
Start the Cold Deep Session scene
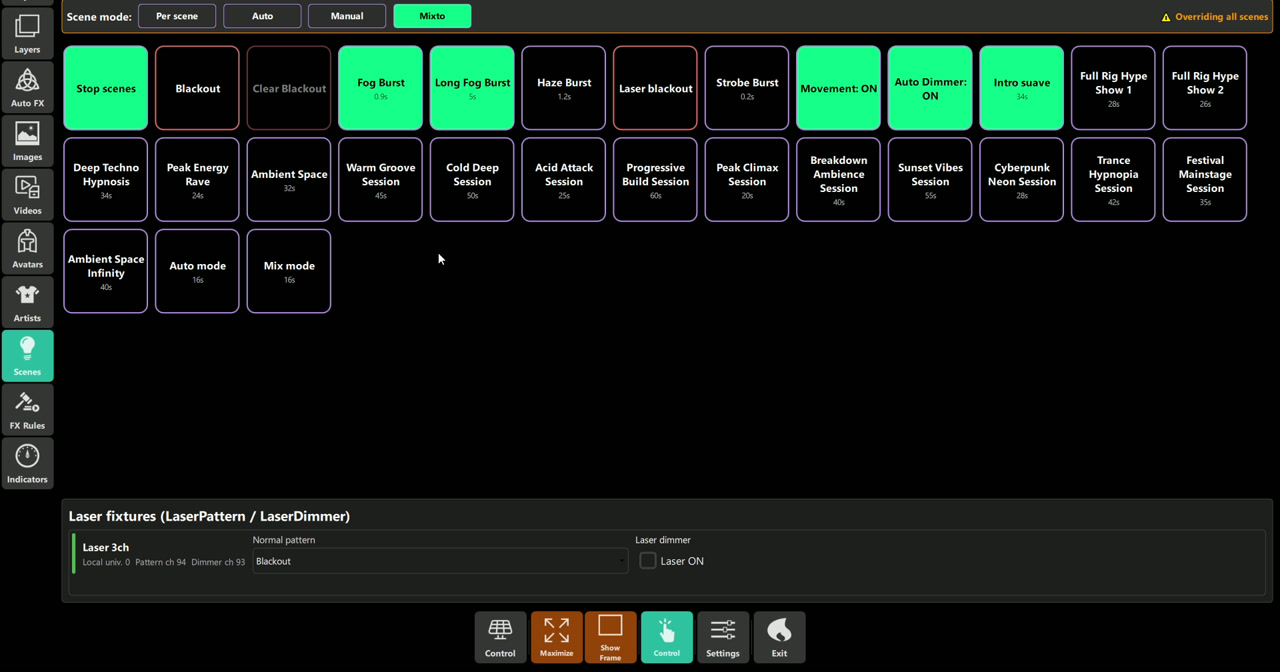pos(472,180)
